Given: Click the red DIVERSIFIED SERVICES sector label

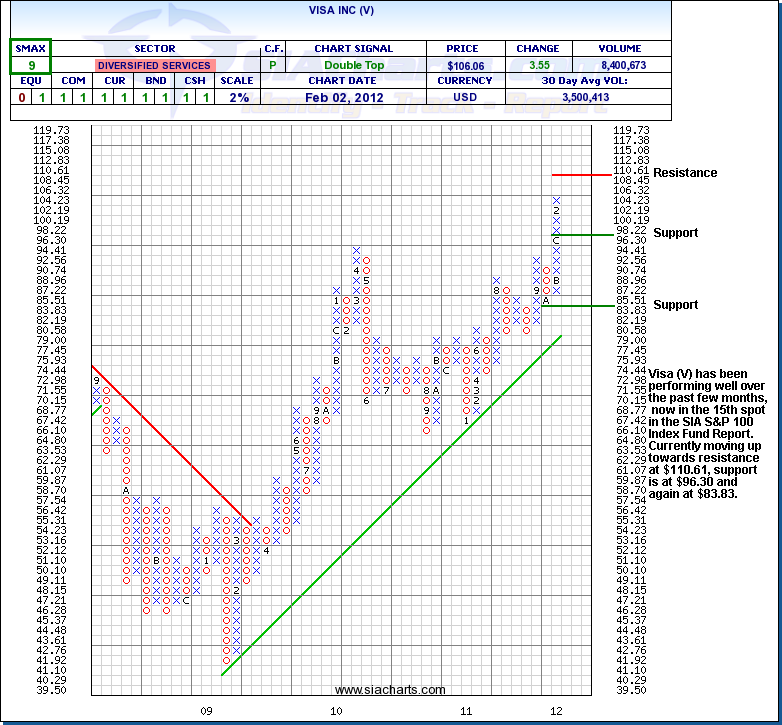Looking at the screenshot, I should coord(154,65).
